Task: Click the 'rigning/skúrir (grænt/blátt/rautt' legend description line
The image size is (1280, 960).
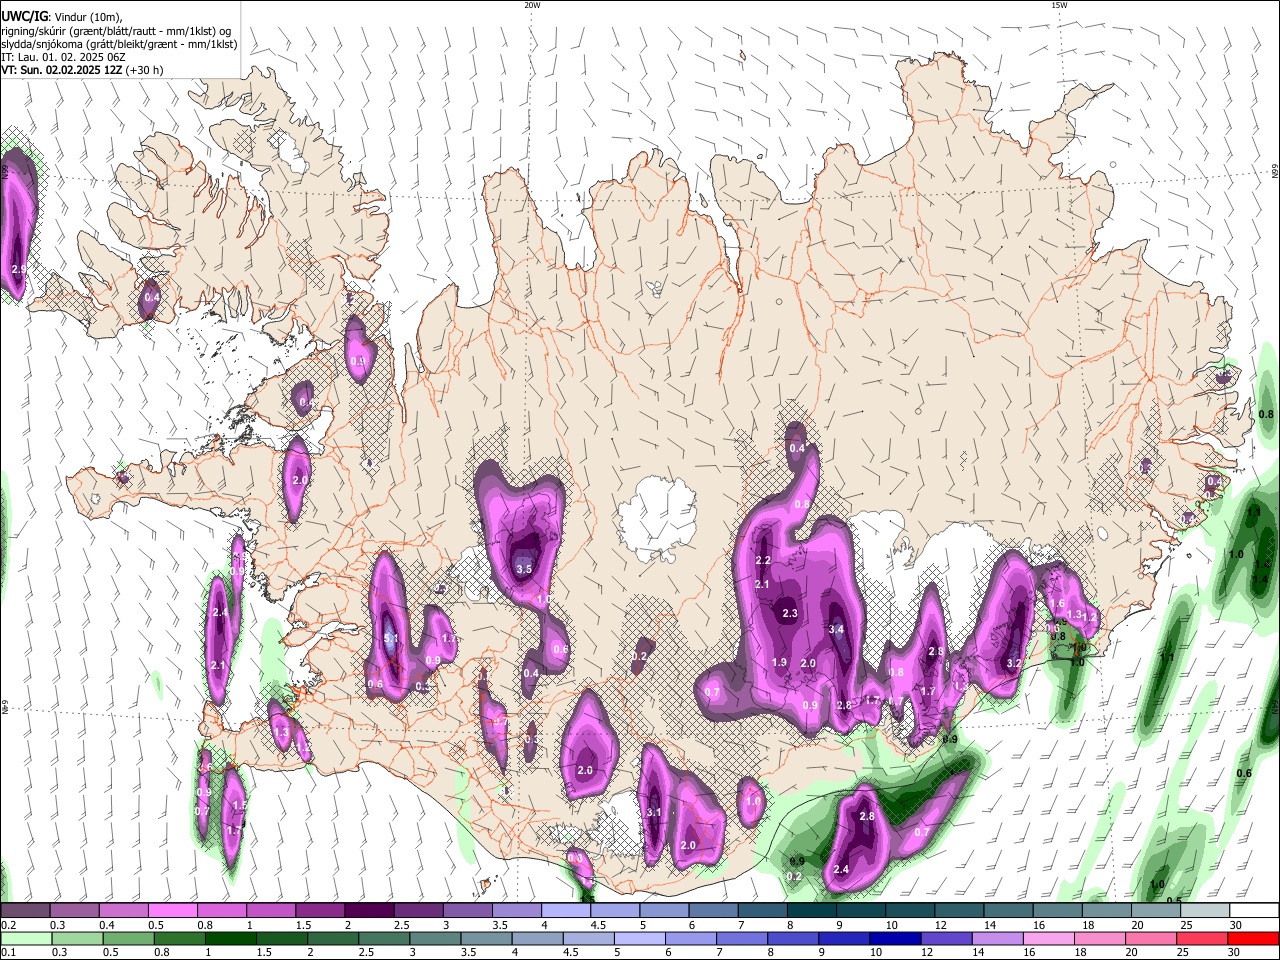Action: pos(116,30)
